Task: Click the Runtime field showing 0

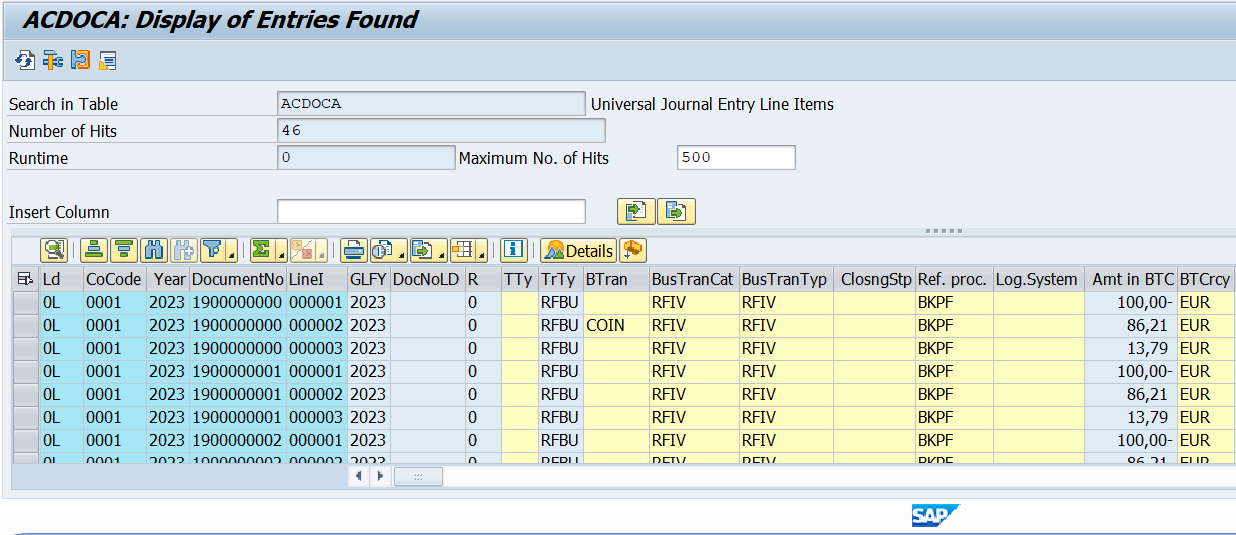Action: pyautogui.click(x=366, y=157)
